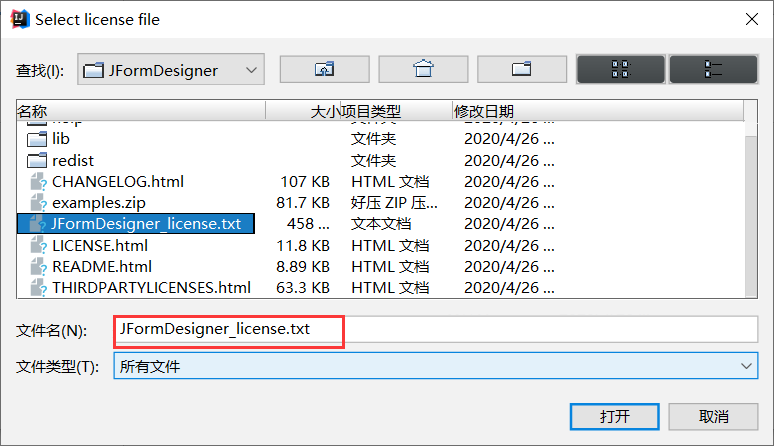
Task: Click the examples.zip file icon
Action: [x=38, y=203]
